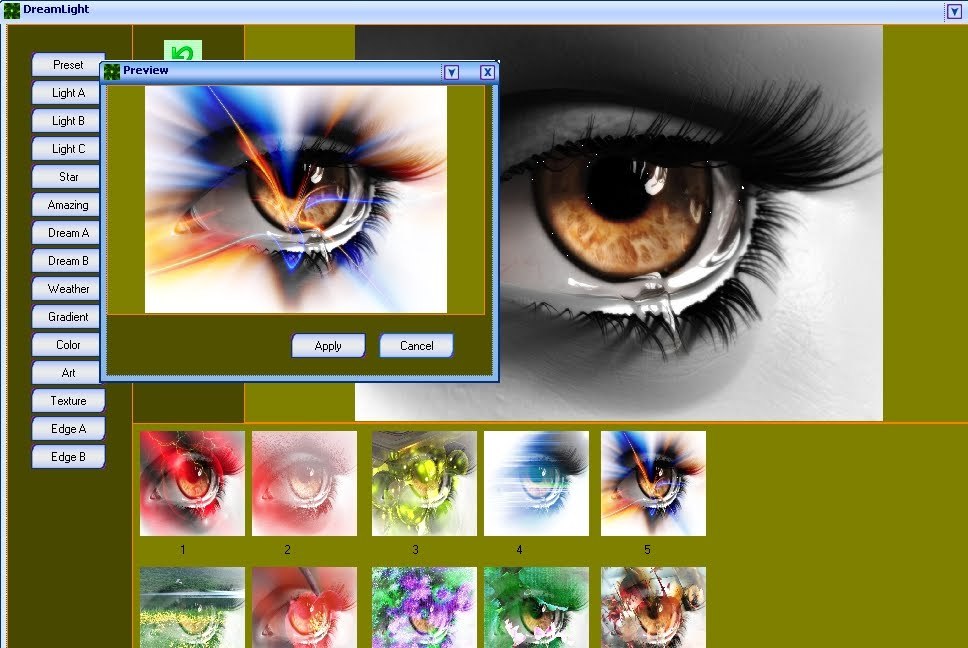Select the Light B effects category
968x648 pixels.
click(66, 121)
